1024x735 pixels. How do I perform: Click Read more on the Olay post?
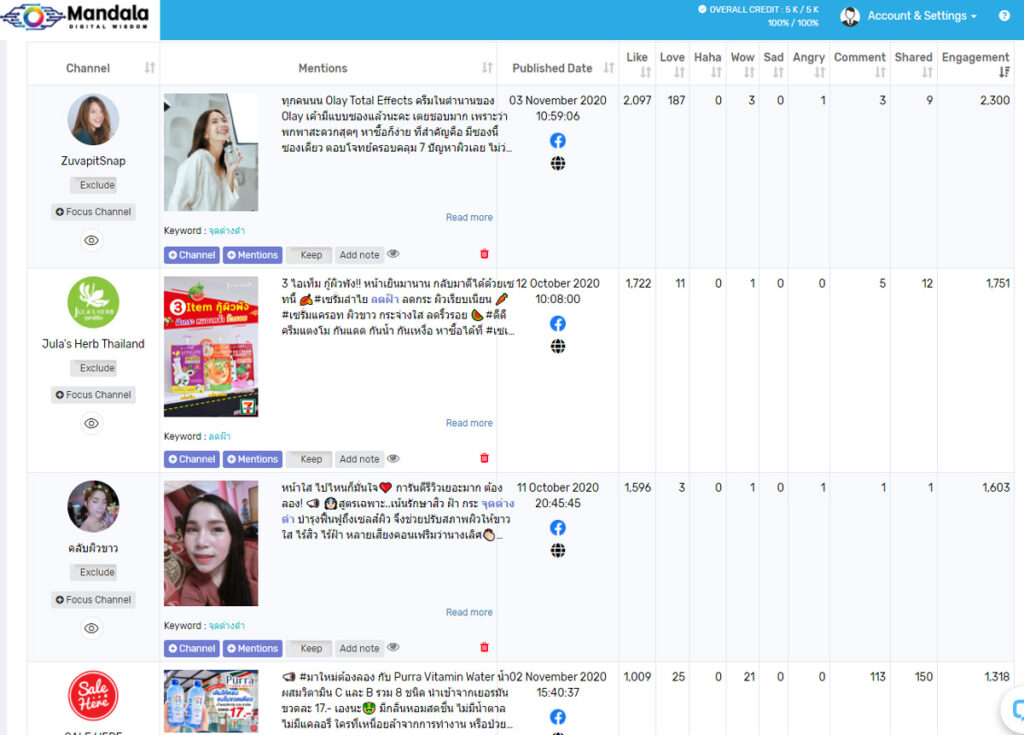pyautogui.click(x=469, y=217)
